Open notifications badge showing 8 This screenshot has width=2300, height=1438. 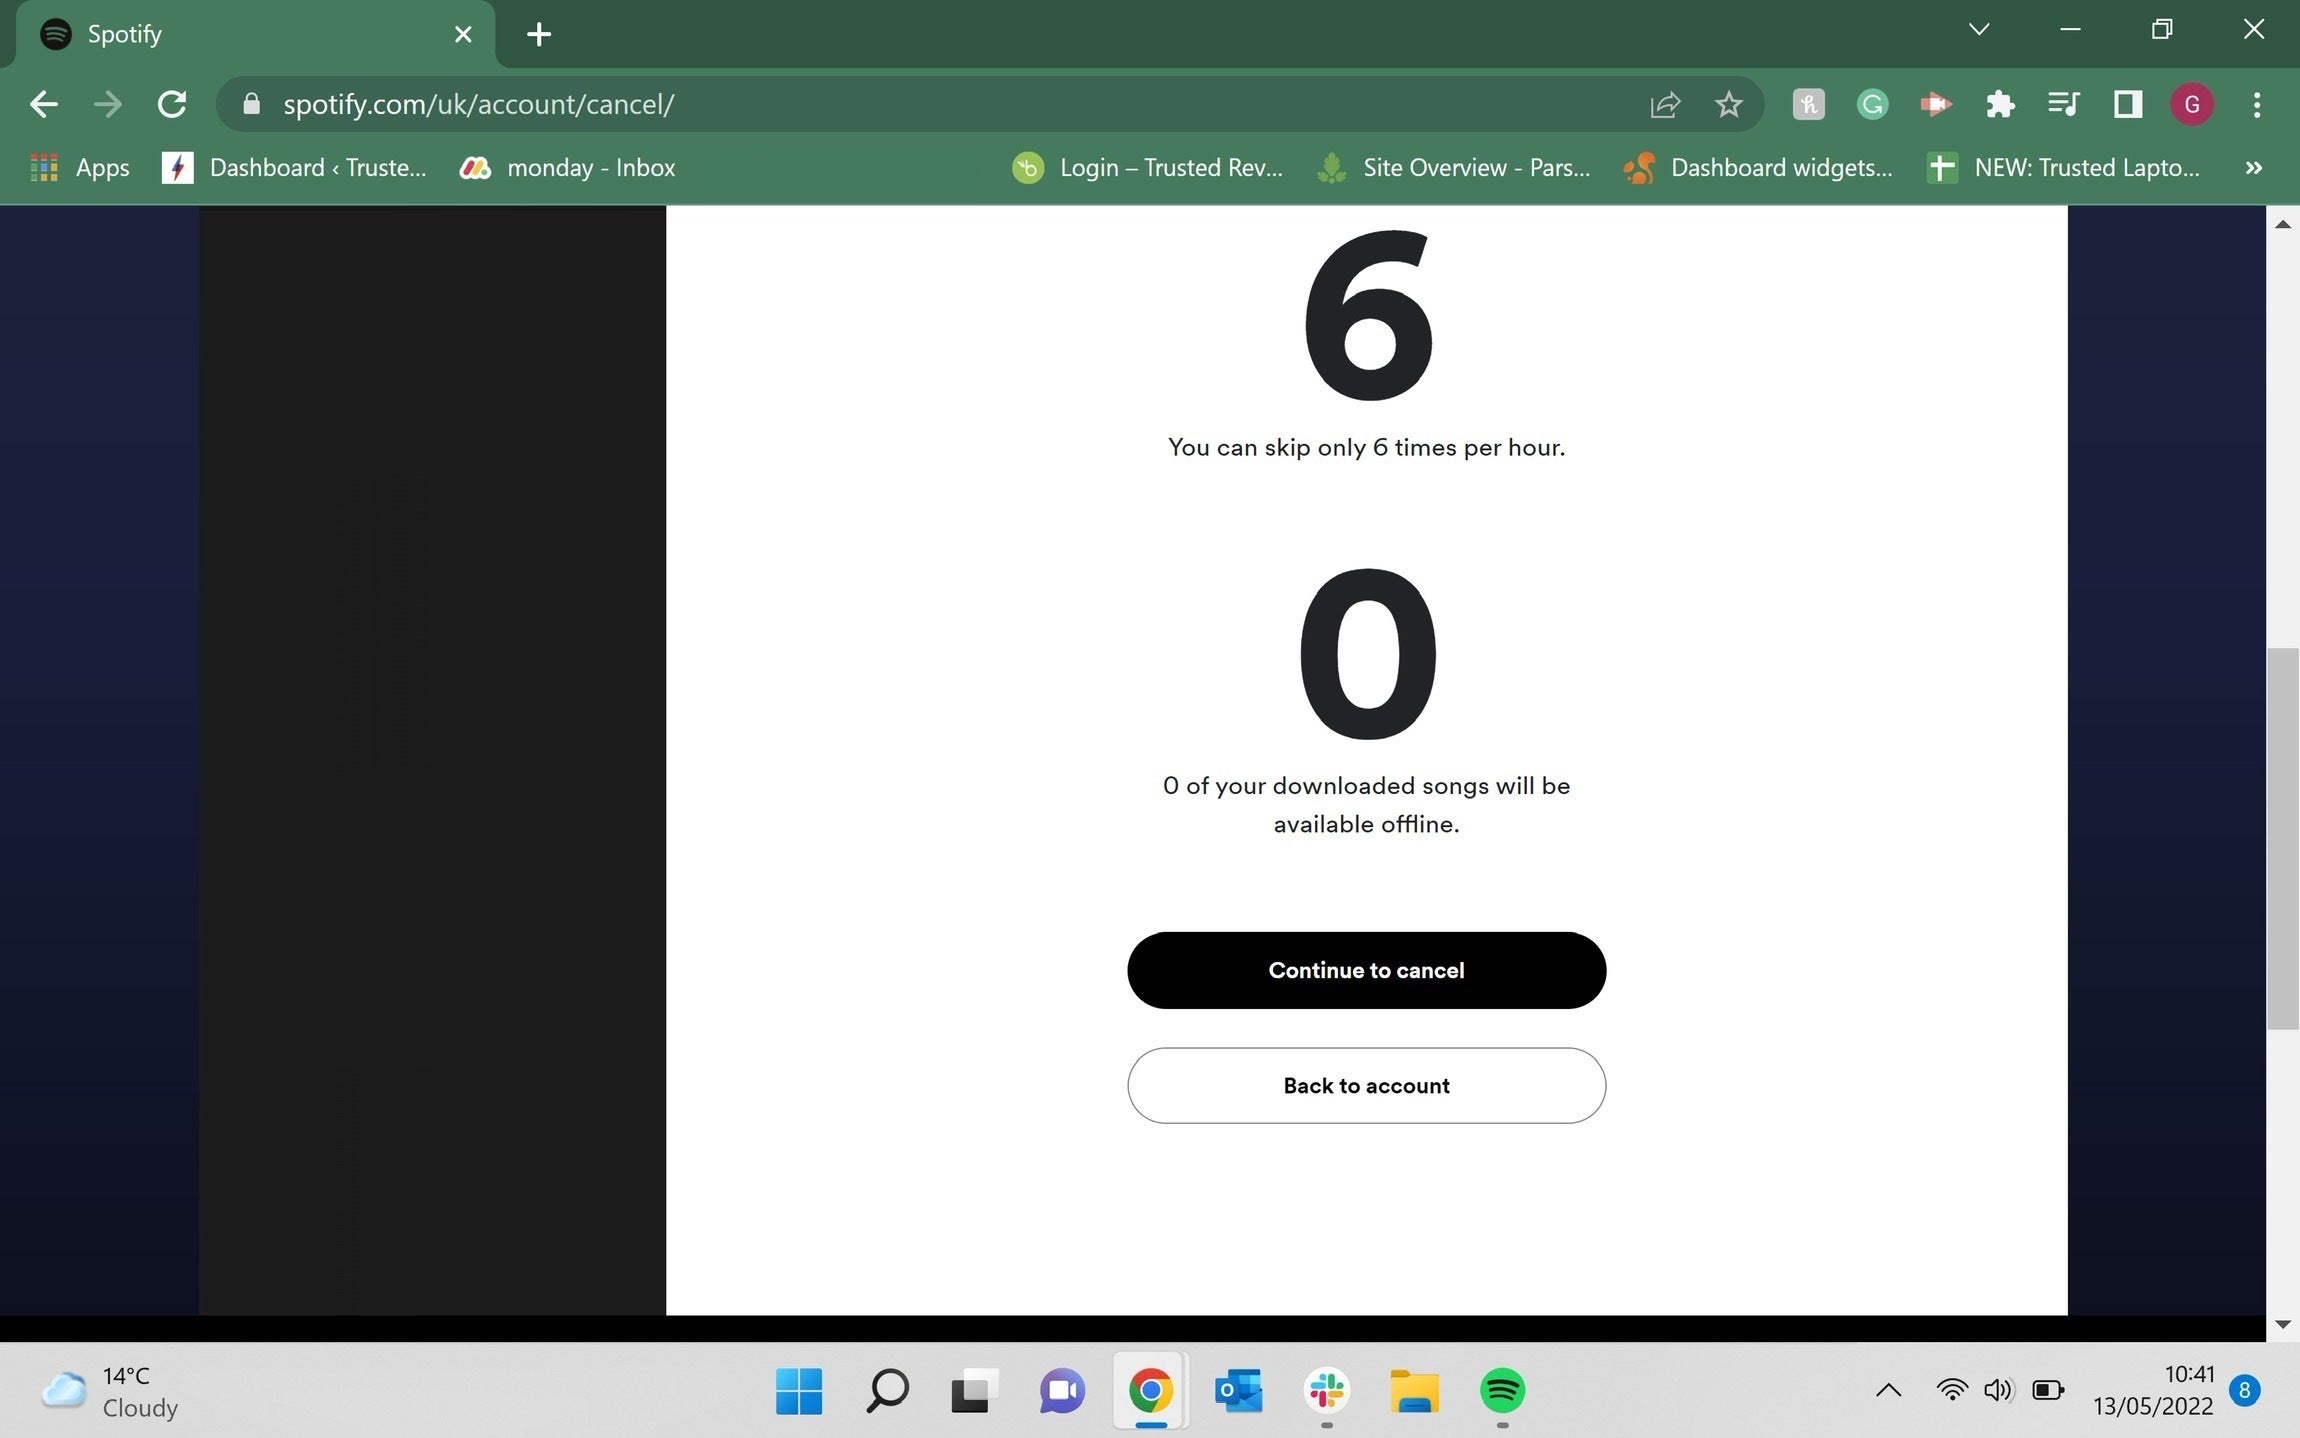[2245, 1390]
